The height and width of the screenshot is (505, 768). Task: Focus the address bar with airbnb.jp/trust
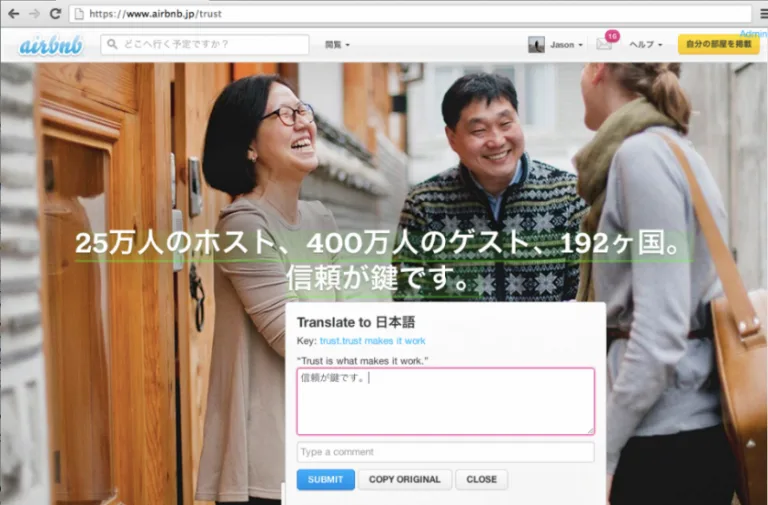pos(410,14)
